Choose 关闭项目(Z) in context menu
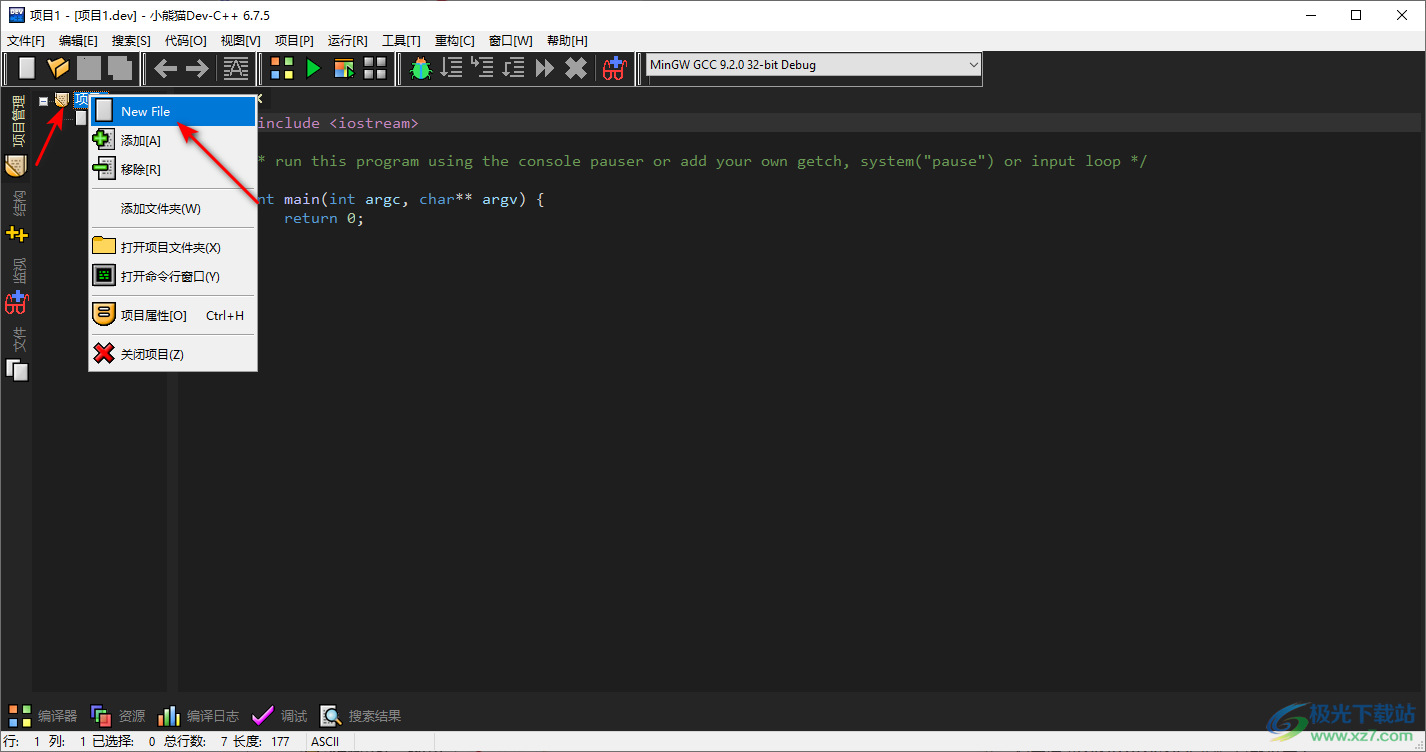 [173, 354]
